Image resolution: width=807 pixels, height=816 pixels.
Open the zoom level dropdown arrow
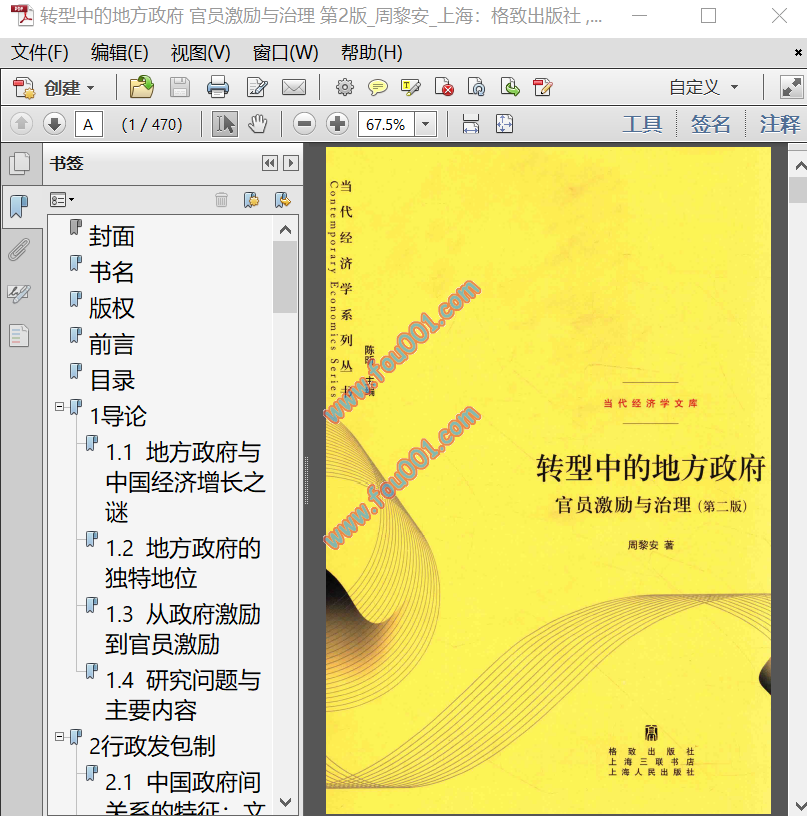[x=426, y=124]
